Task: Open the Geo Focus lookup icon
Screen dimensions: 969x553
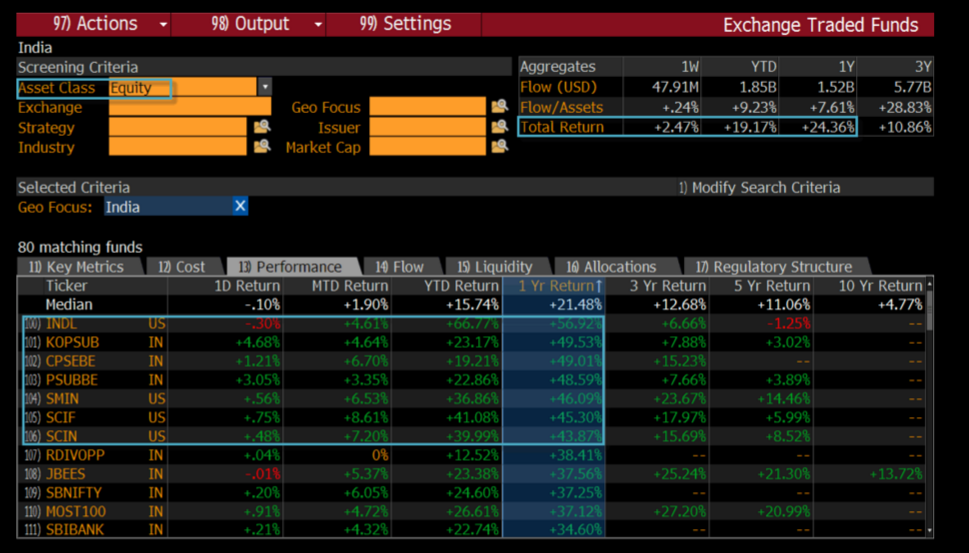Action: point(499,107)
